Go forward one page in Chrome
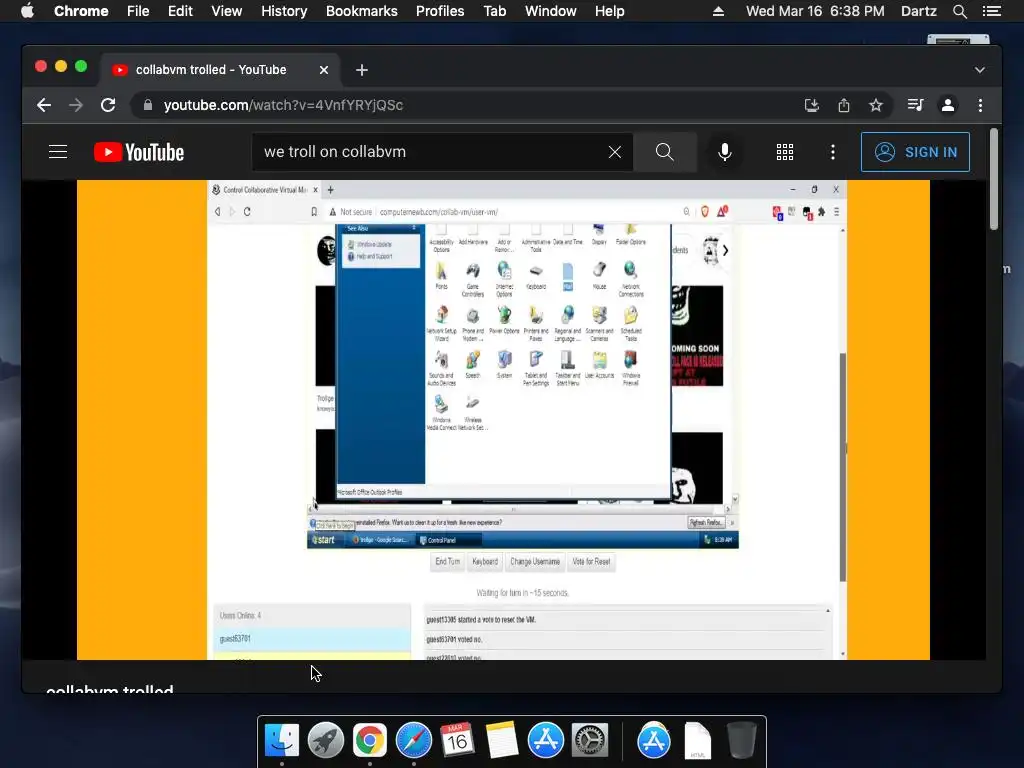The image size is (1024, 768). pyautogui.click(x=76, y=105)
